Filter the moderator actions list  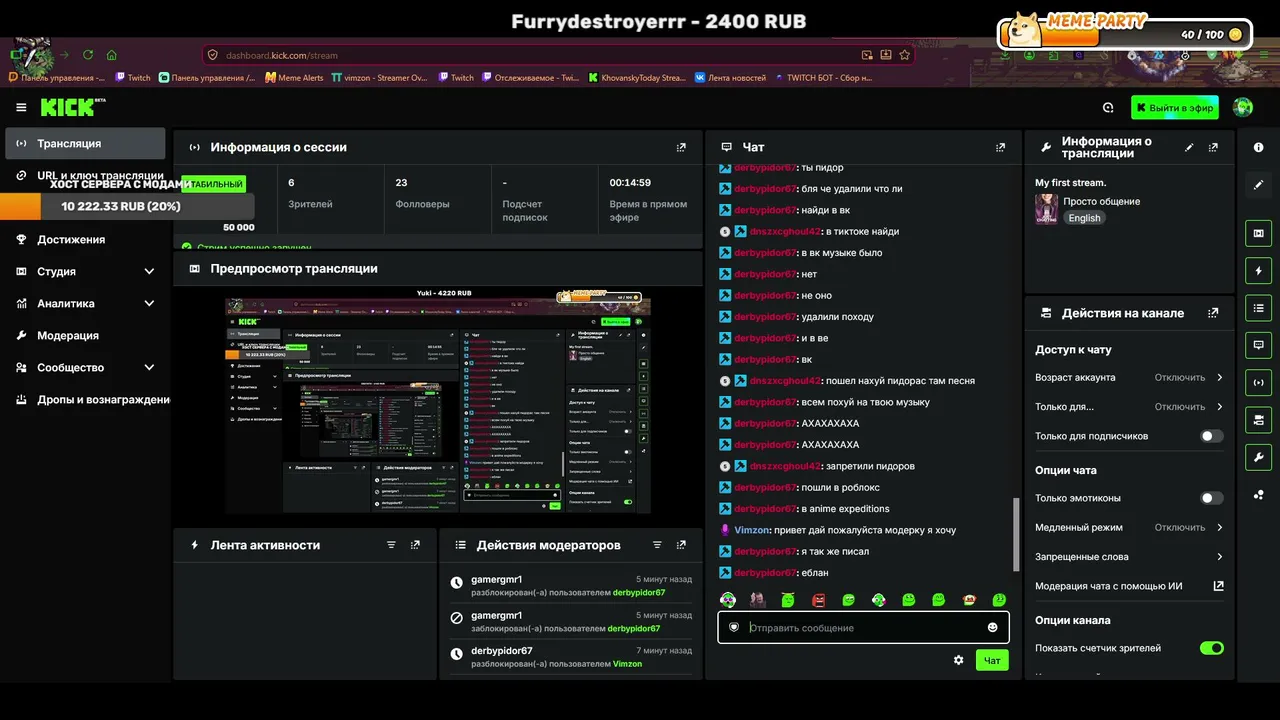coord(657,545)
